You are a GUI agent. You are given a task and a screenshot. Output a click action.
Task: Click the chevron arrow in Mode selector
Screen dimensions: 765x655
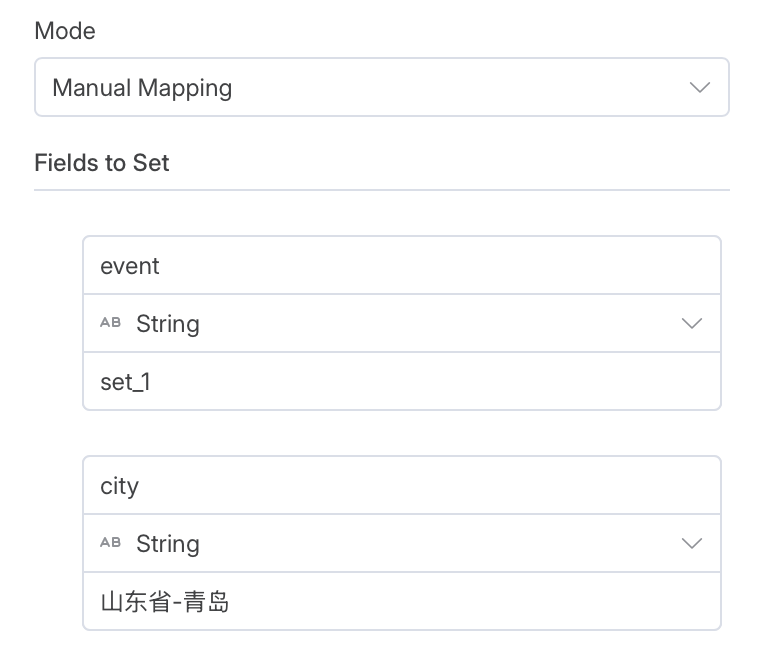pos(700,88)
